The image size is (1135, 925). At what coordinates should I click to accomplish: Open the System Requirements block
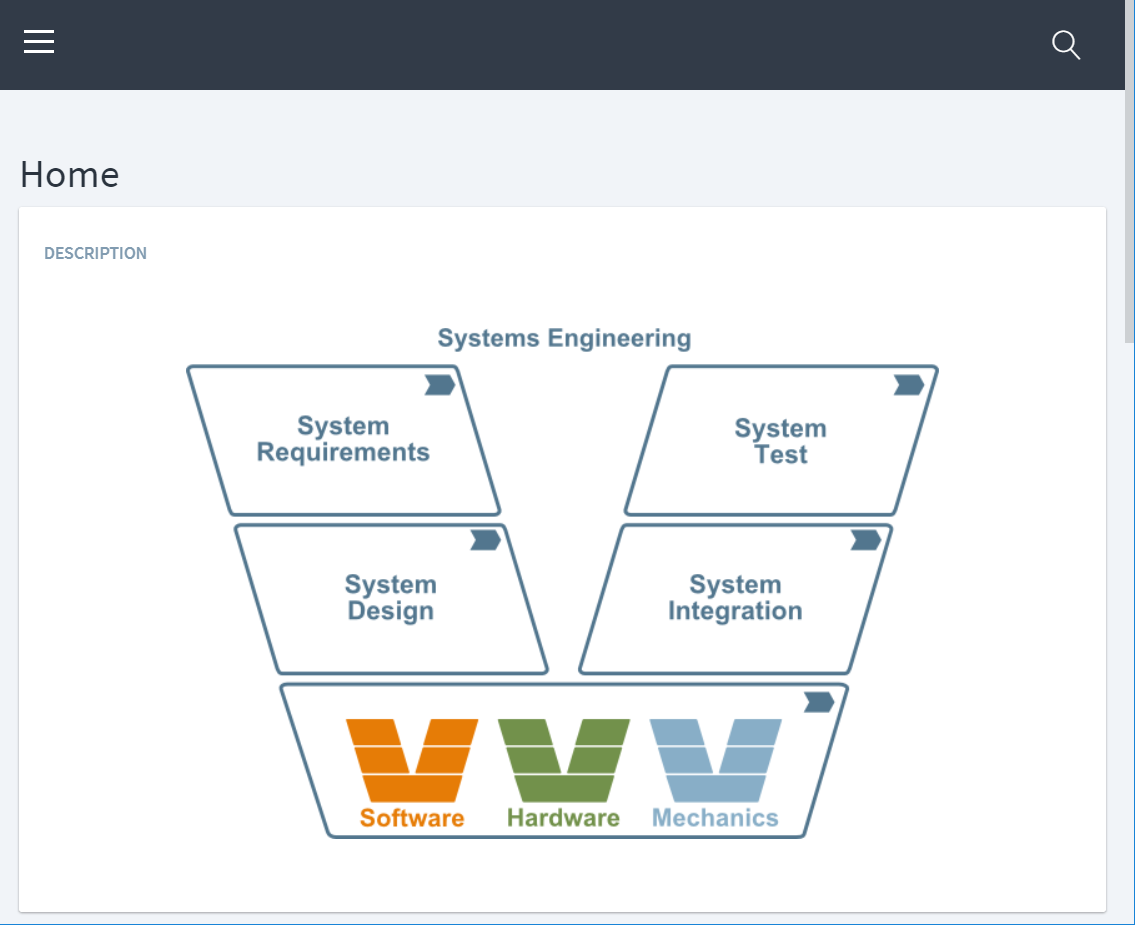[x=343, y=440]
